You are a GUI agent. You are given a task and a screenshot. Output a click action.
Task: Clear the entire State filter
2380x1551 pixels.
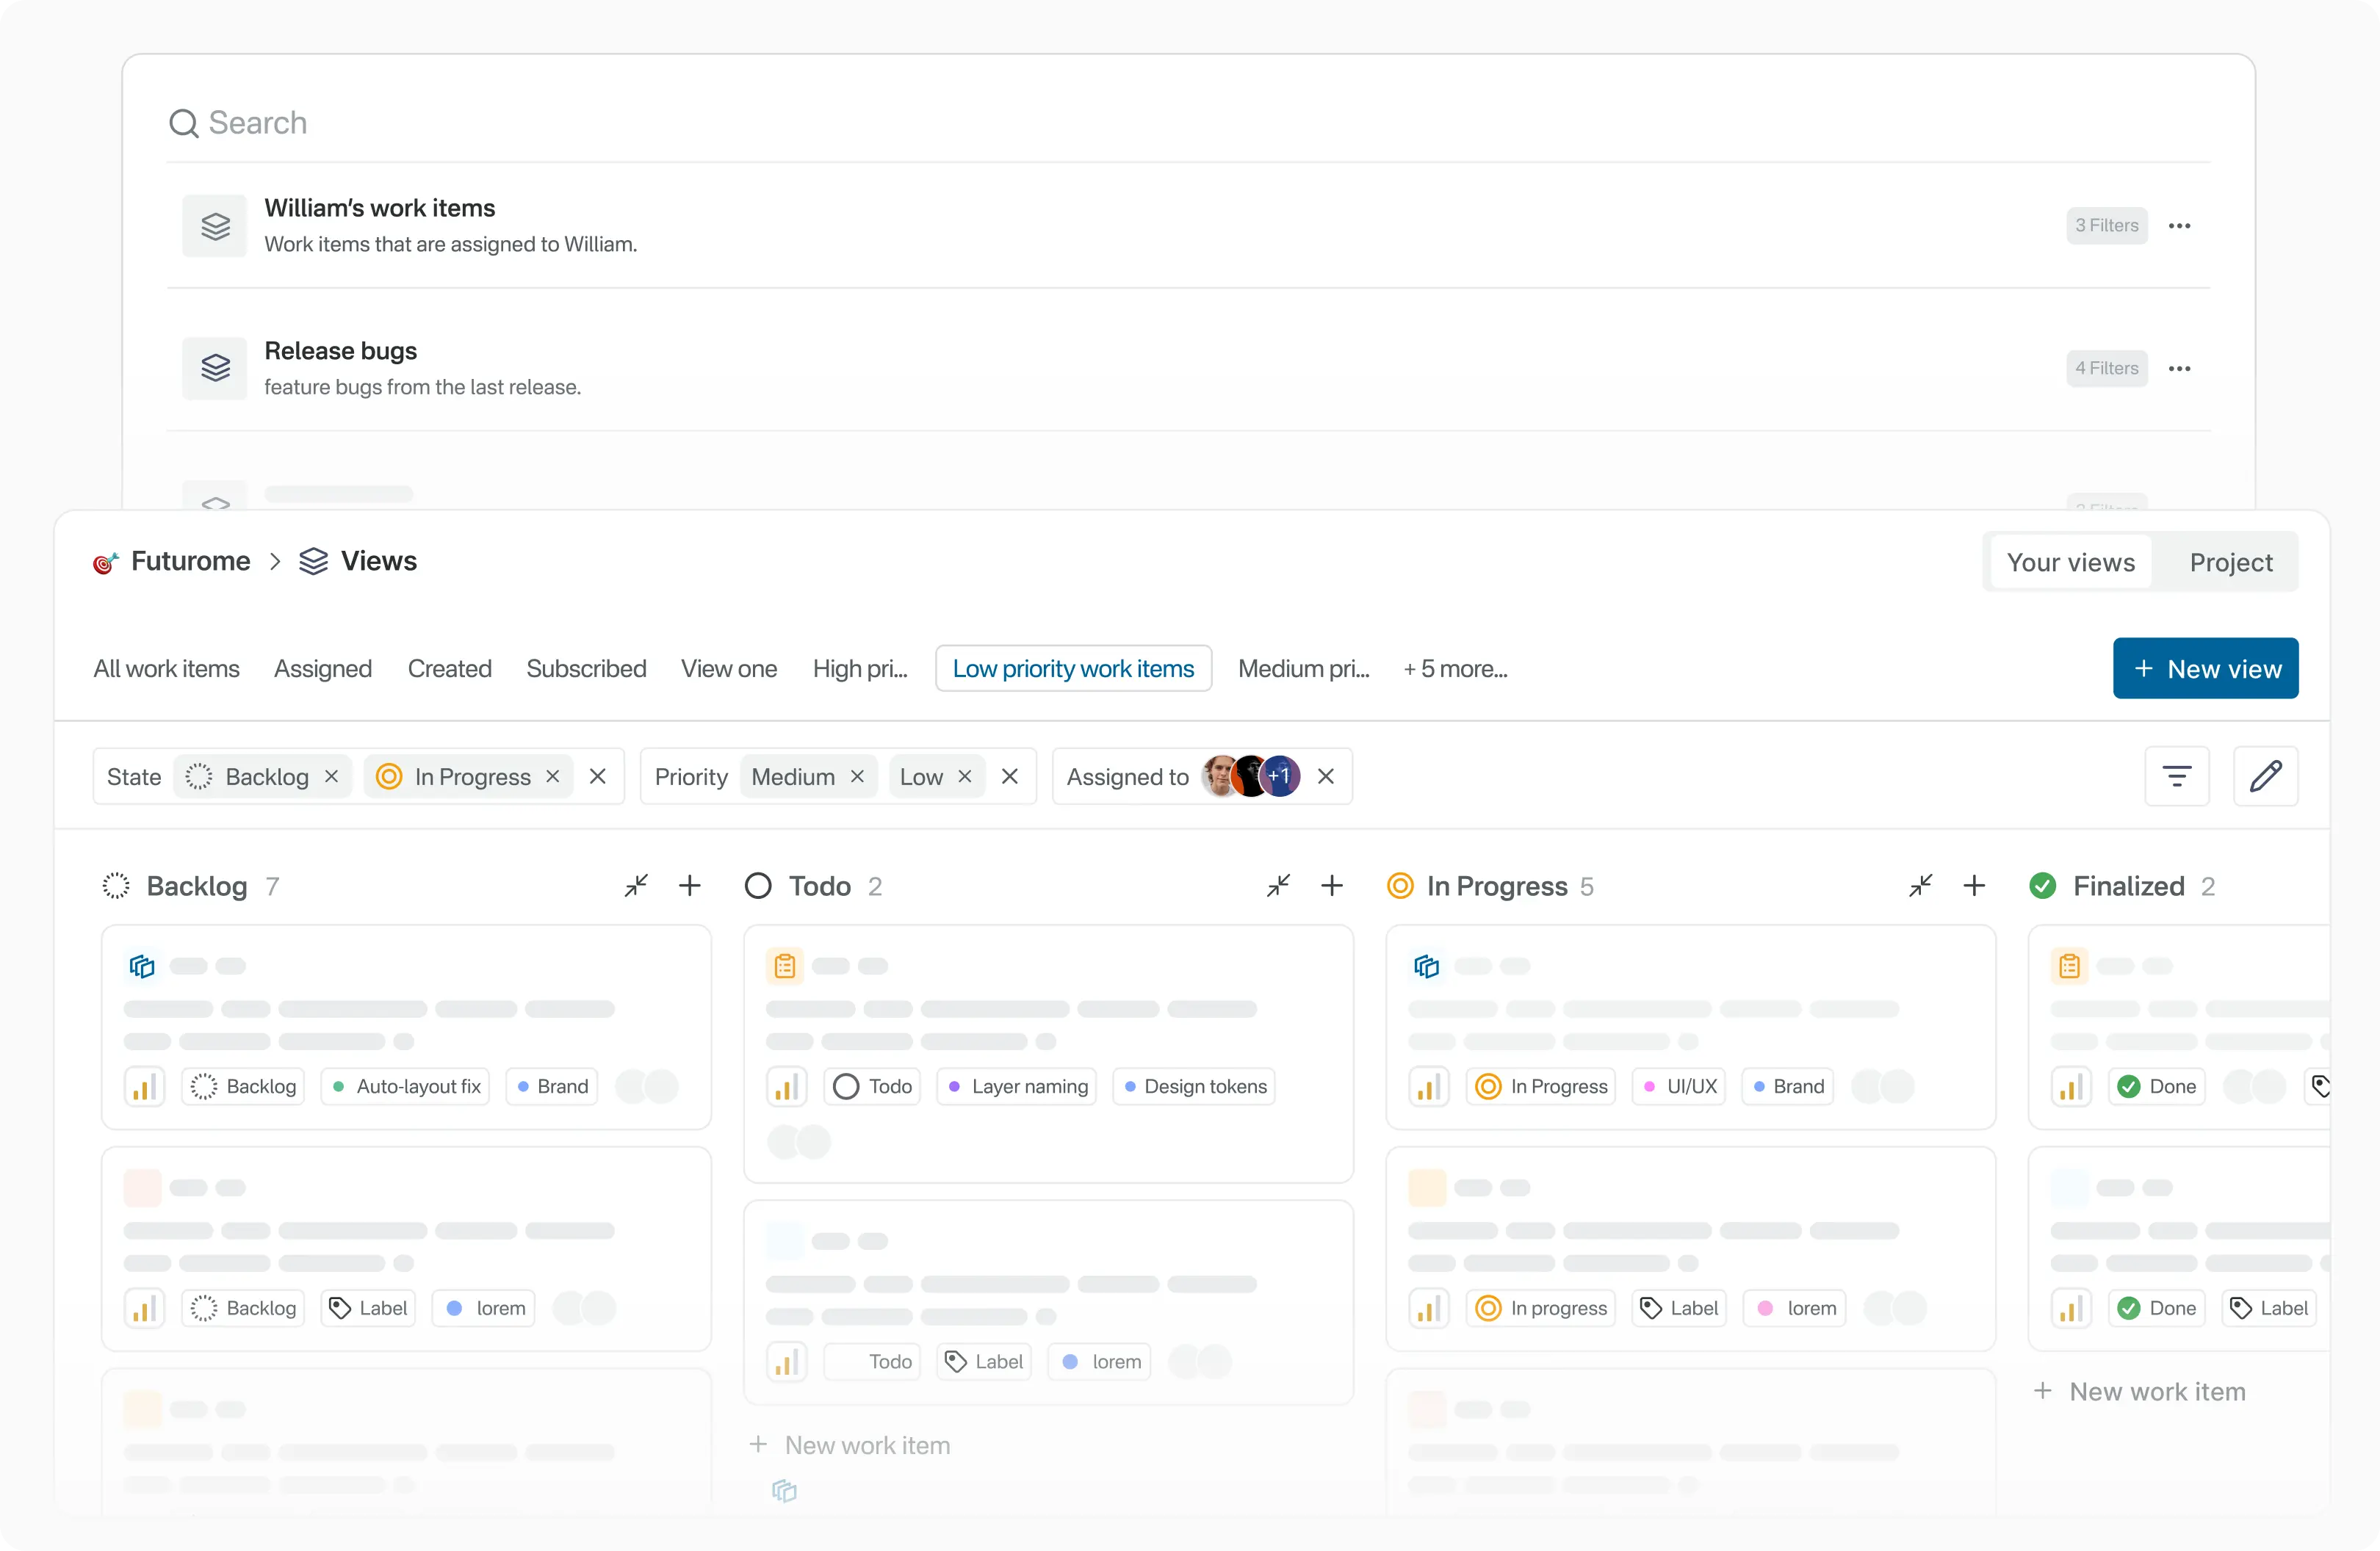click(x=598, y=777)
